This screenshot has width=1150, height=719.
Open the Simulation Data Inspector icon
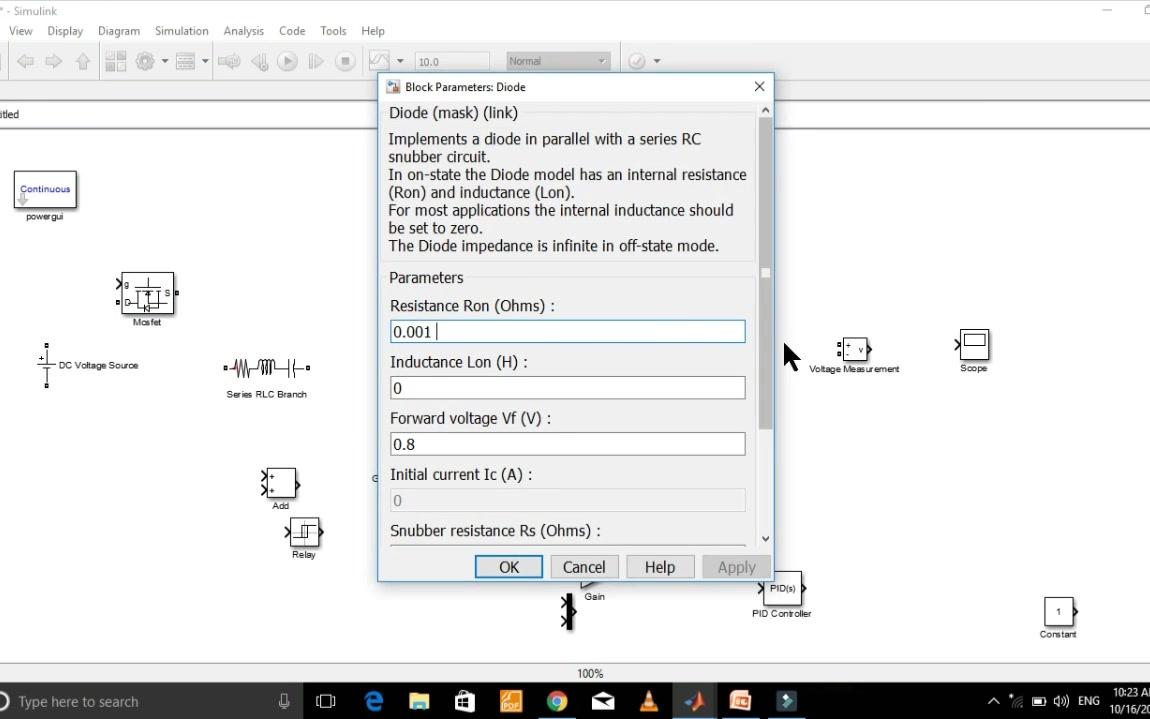click(x=379, y=62)
